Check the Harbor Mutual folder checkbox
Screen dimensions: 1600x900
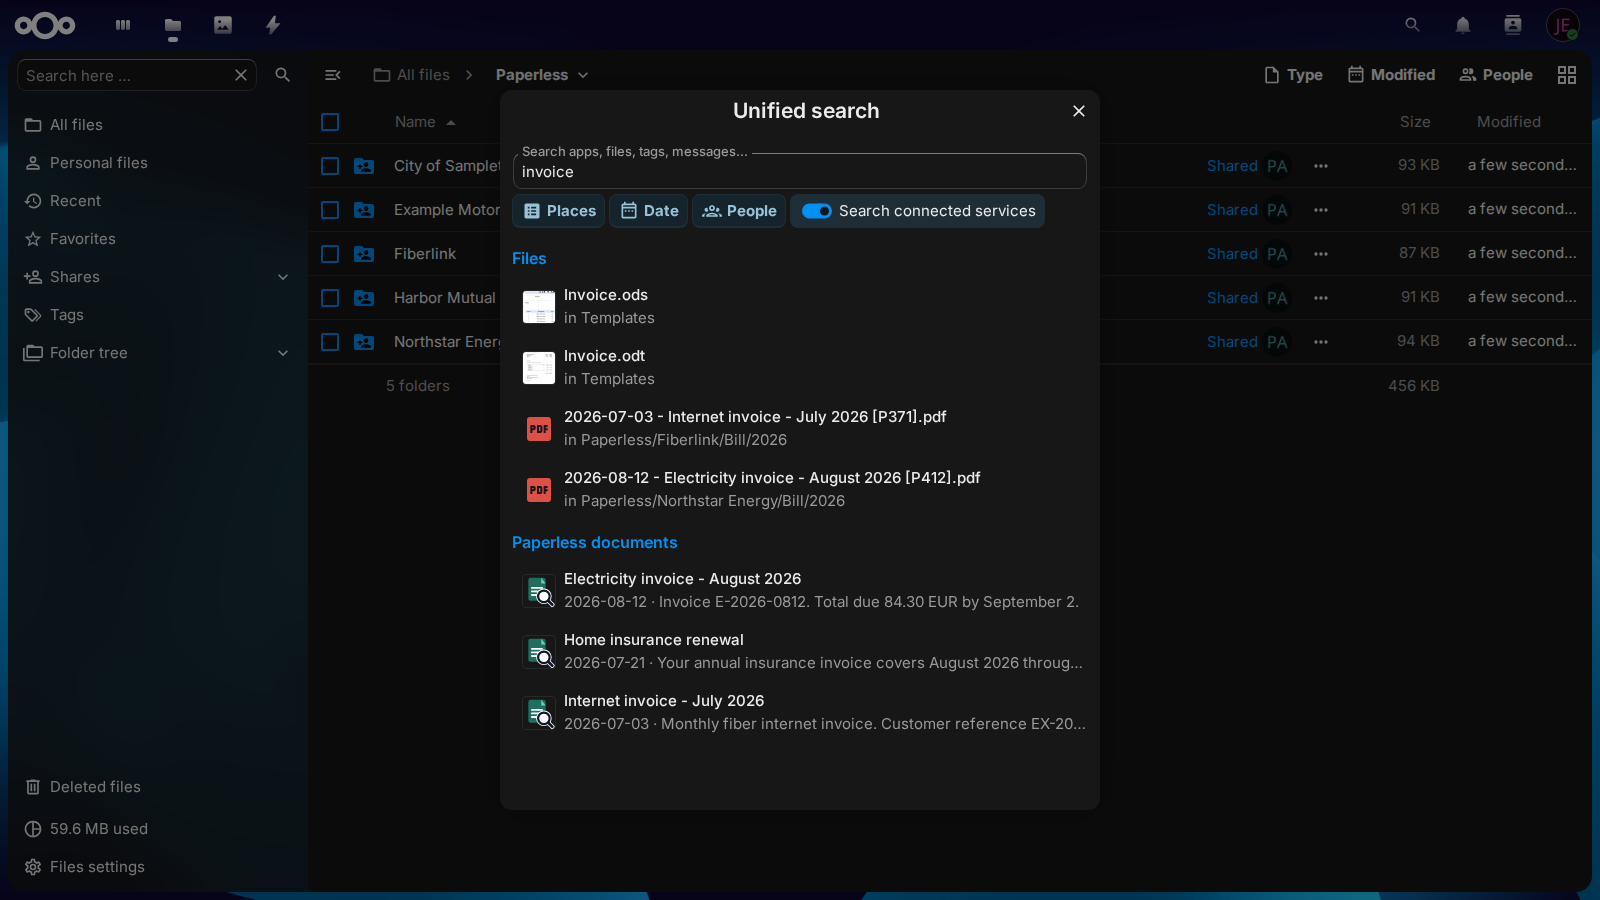coord(330,298)
